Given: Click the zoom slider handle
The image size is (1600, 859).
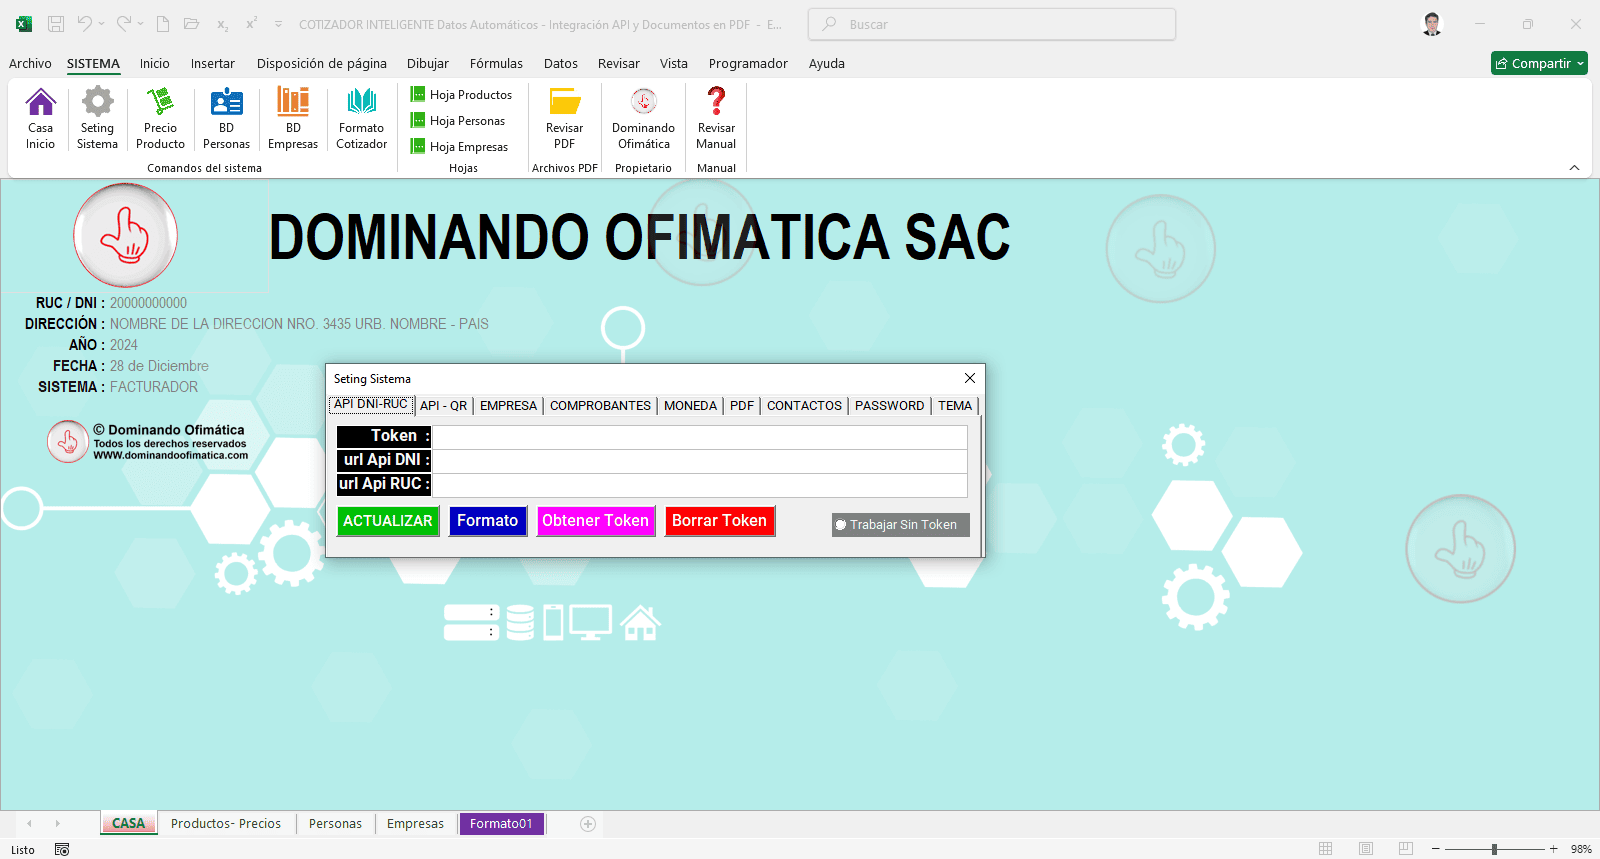Looking at the screenshot, I should (x=1494, y=849).
